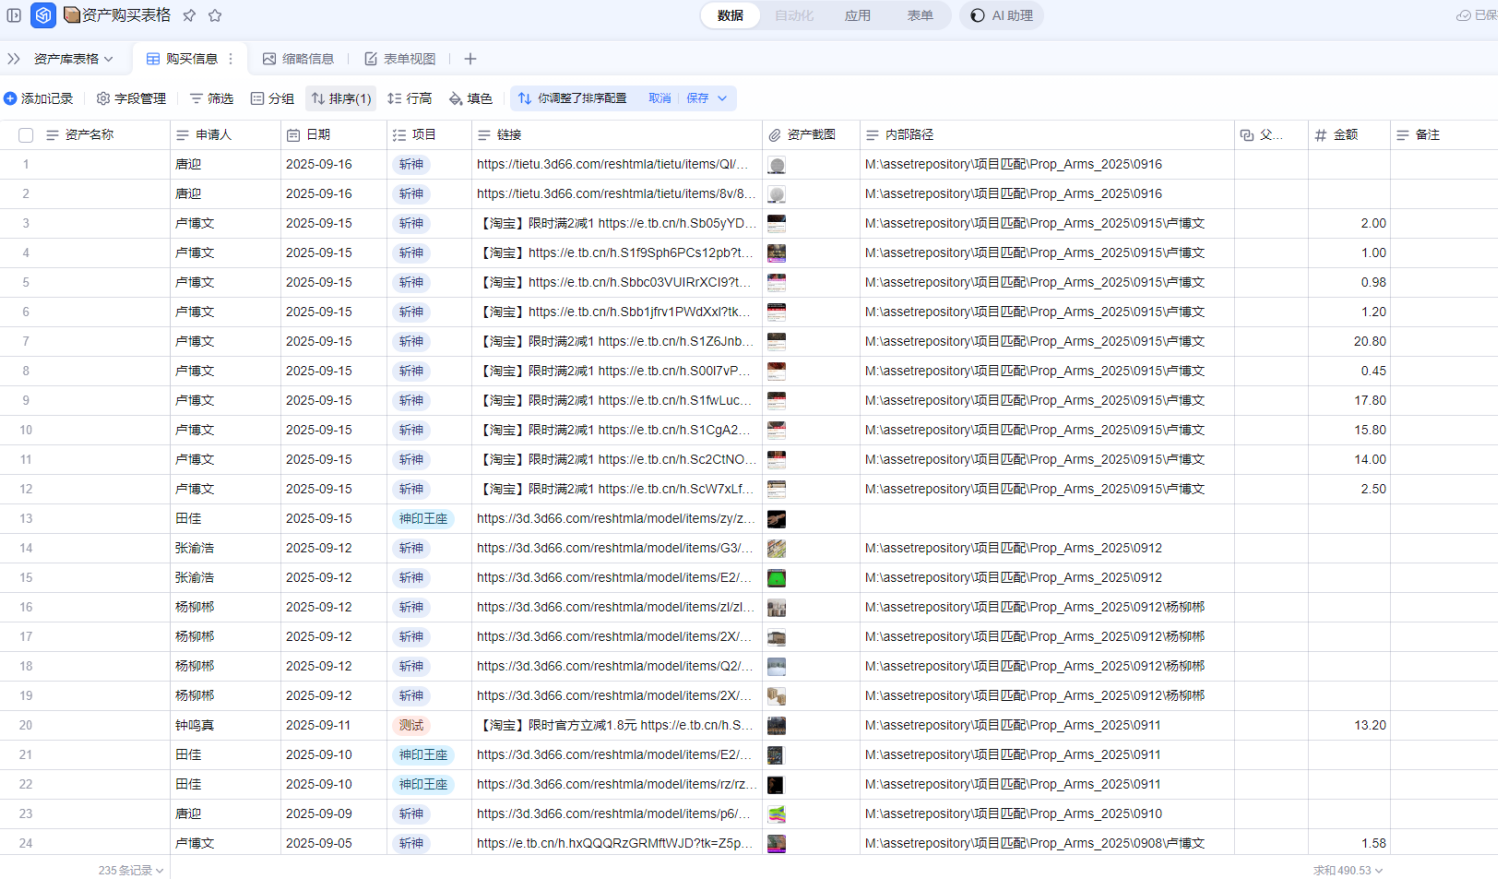This screenshot has width=1498, height=879.
Task: Add a new view with plus icon
Action: coord(470,59)
